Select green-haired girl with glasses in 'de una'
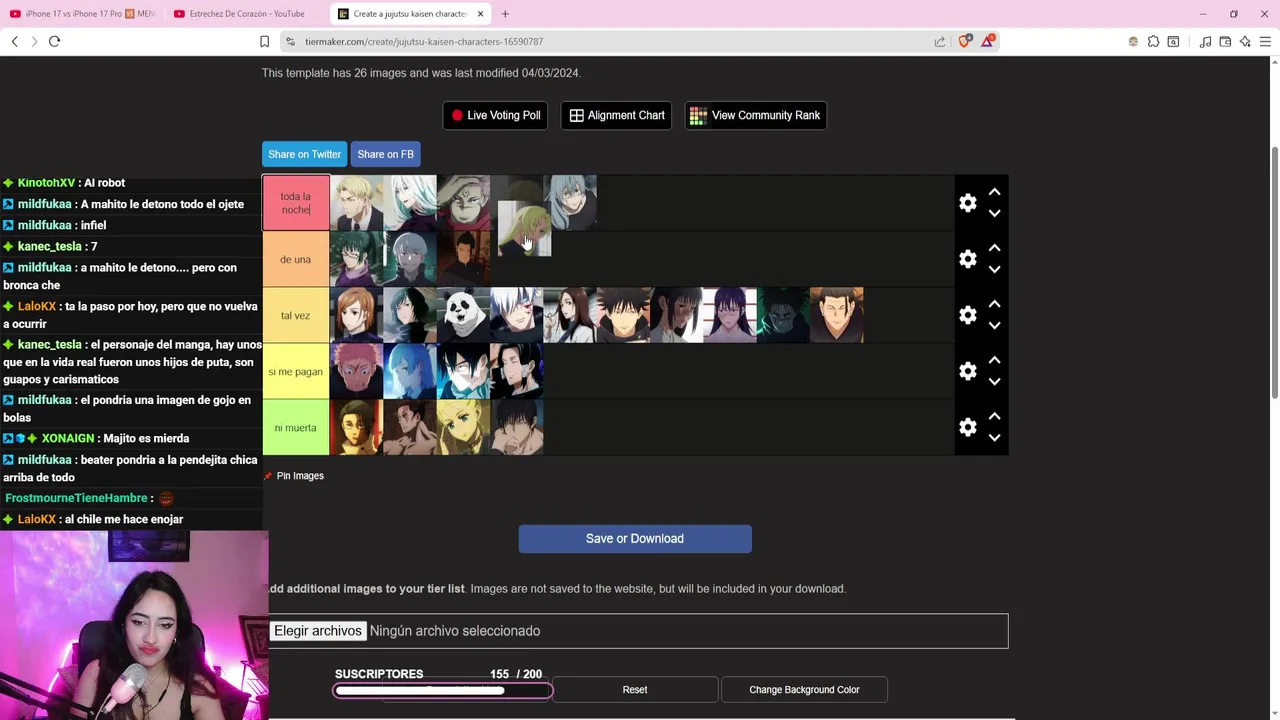The image size is (1280, 720). 357,259
